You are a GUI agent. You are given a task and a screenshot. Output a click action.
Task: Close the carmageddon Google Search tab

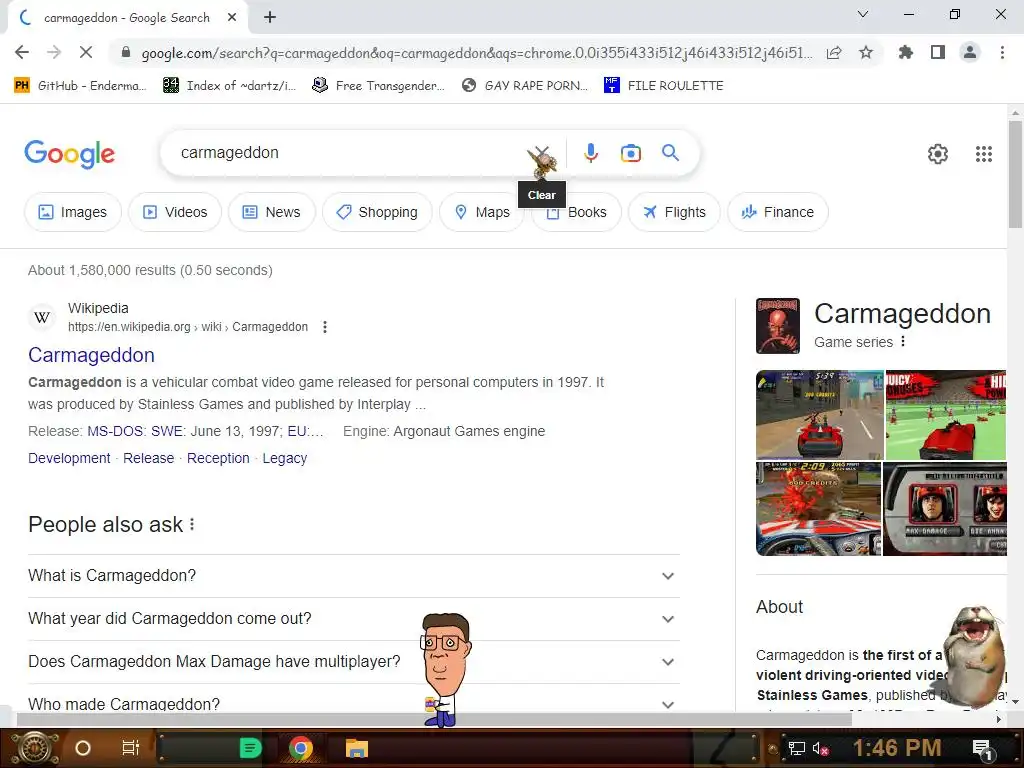coord(232,18)
